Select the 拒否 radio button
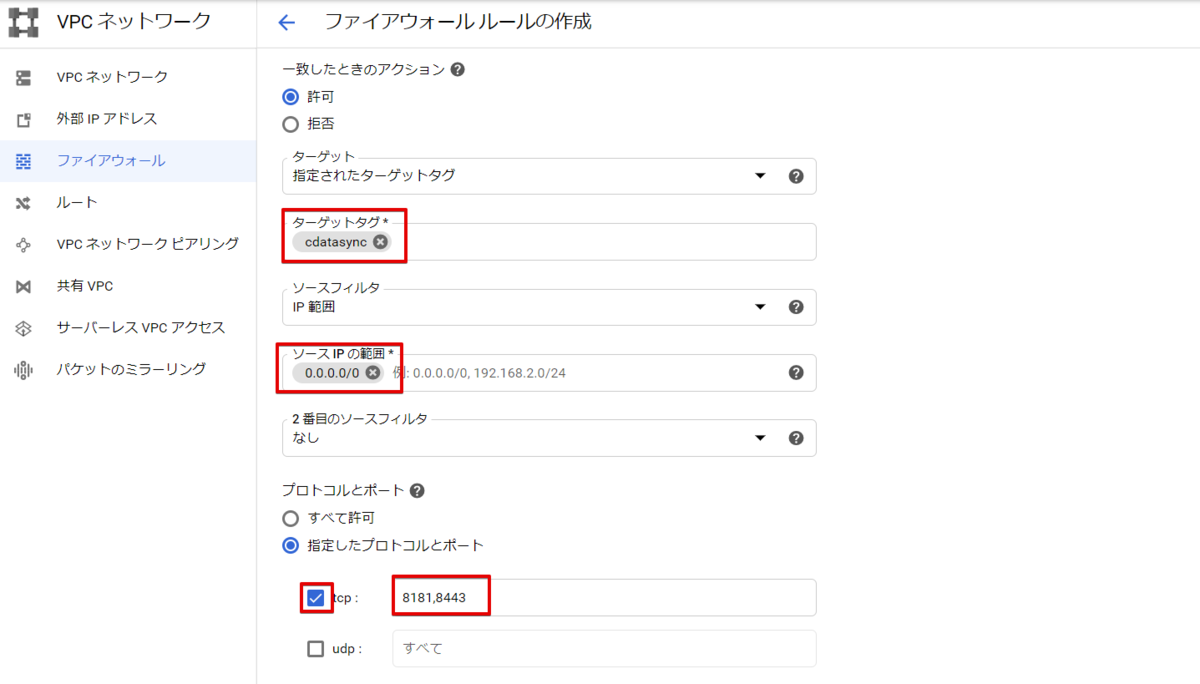The height and width of the screenshot is (684, 1200). 291,125
